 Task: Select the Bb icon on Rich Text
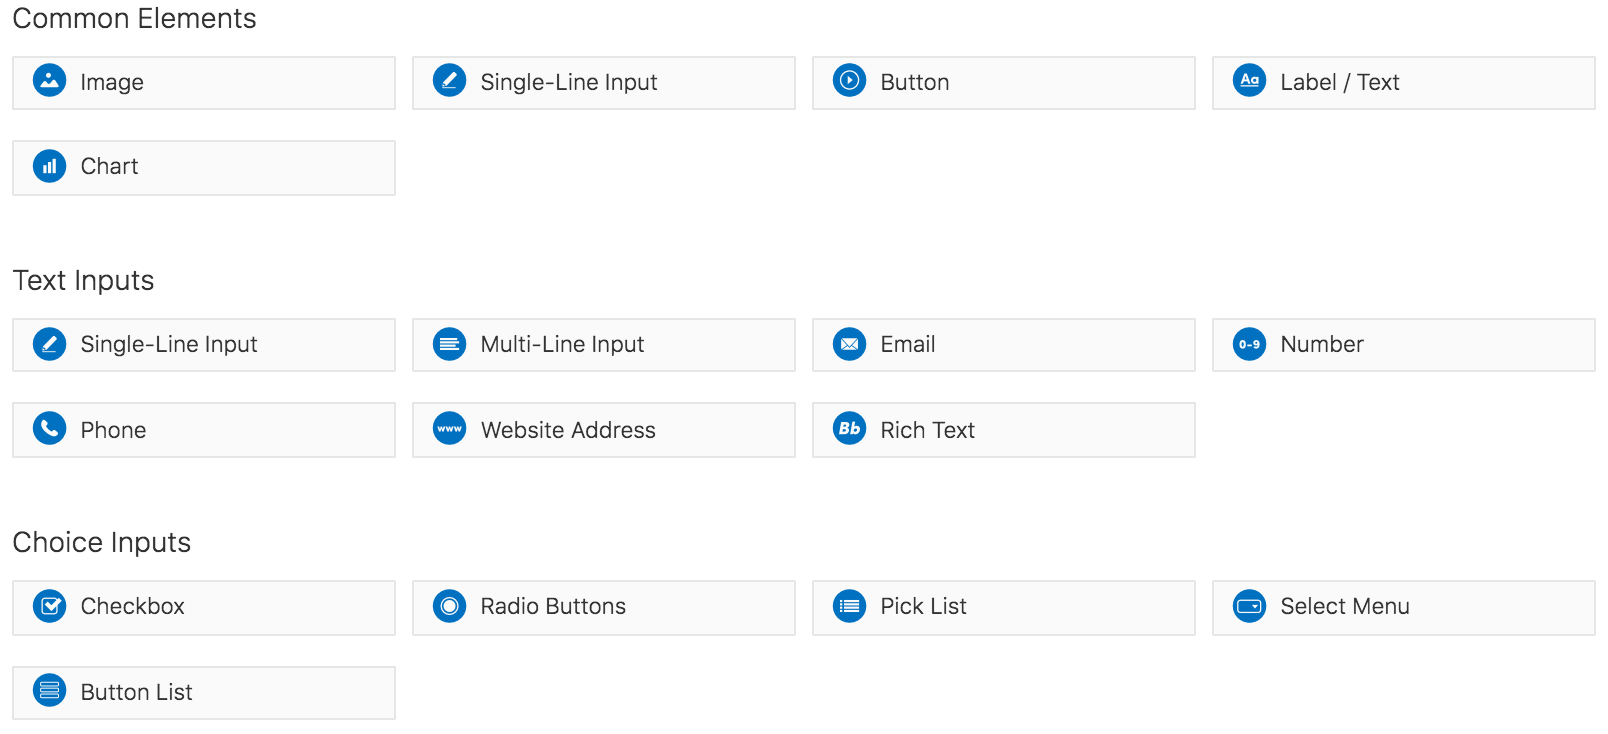click(x=849, y=430)
